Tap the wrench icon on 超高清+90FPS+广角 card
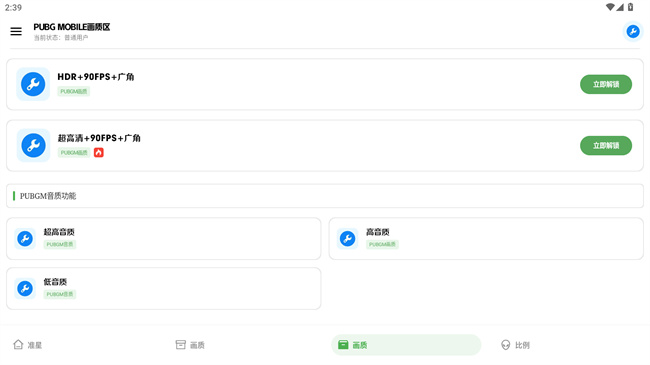The width and height of the screenshot is (650, 365). coord(33,145)
